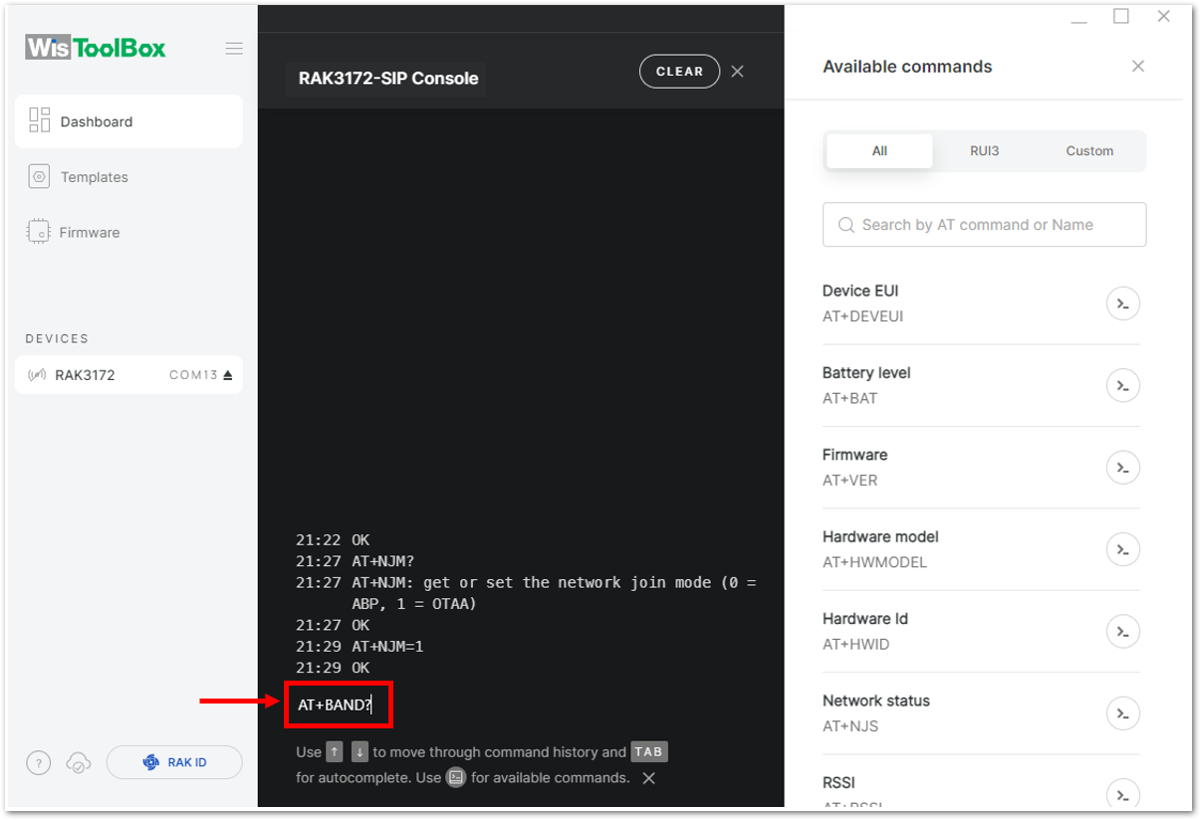The height and width of the screenshot is (820, 1201).
Task: Click the cloud sync status icon
Action: (x=78, y=763)
